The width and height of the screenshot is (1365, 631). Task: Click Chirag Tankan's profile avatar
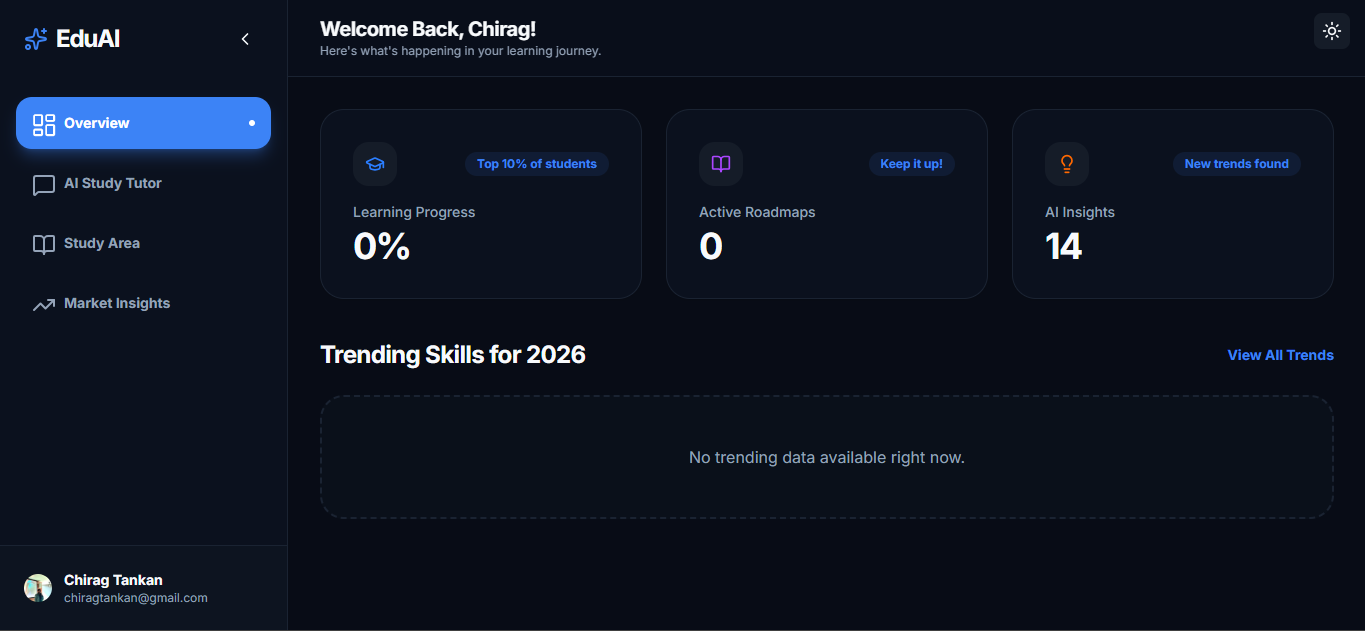coord(38,588)
